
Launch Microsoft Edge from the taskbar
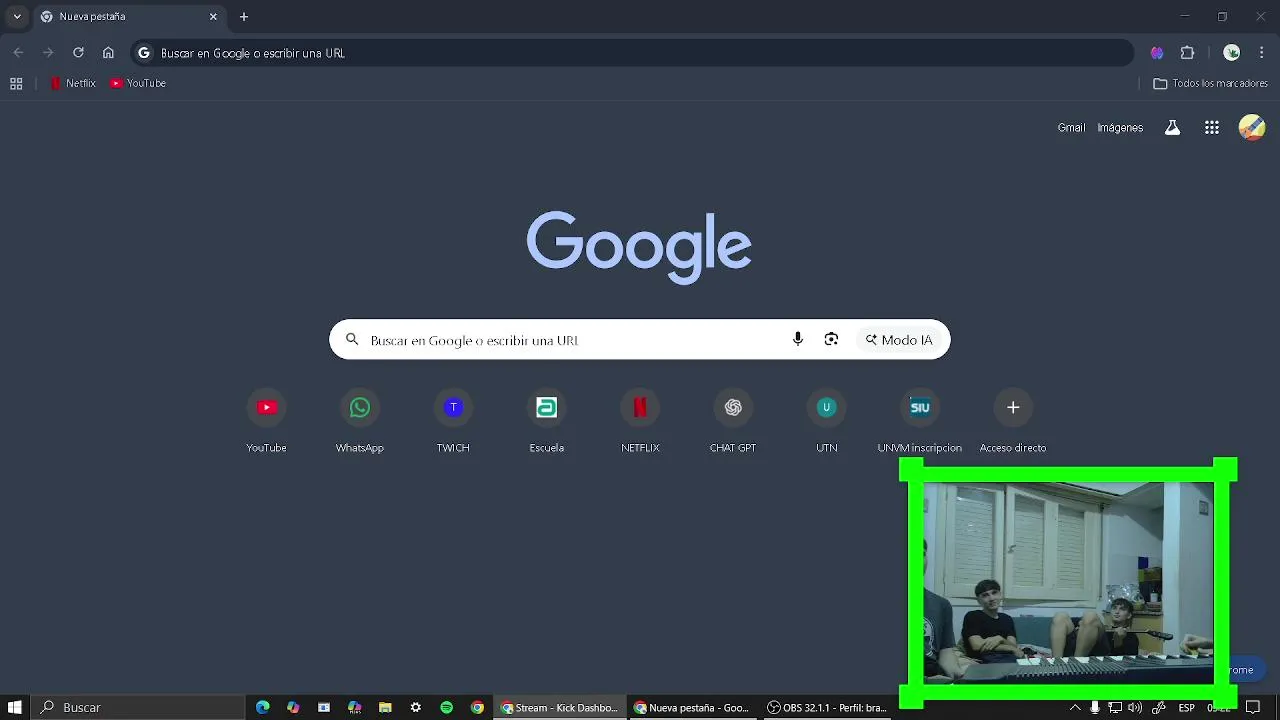[x=262, y=708]
